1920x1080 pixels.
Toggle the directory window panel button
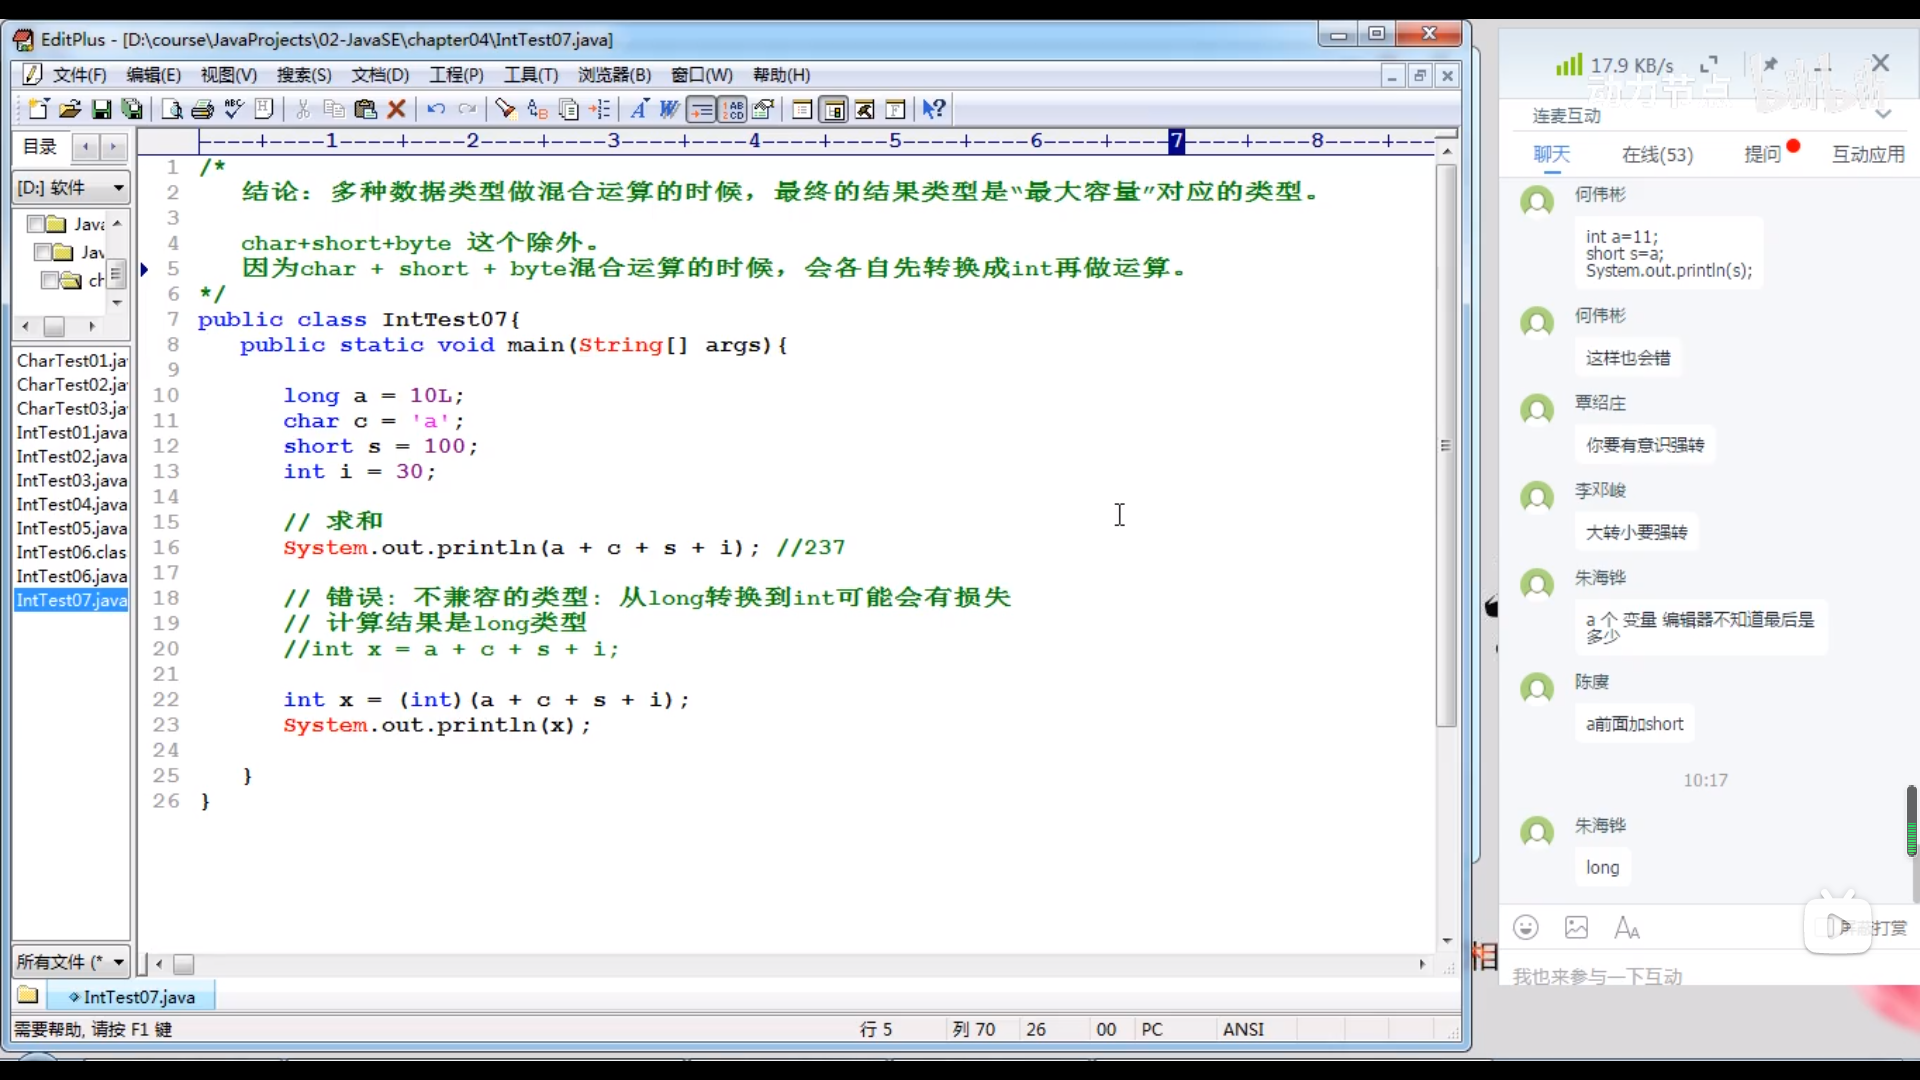pos(834,109)
